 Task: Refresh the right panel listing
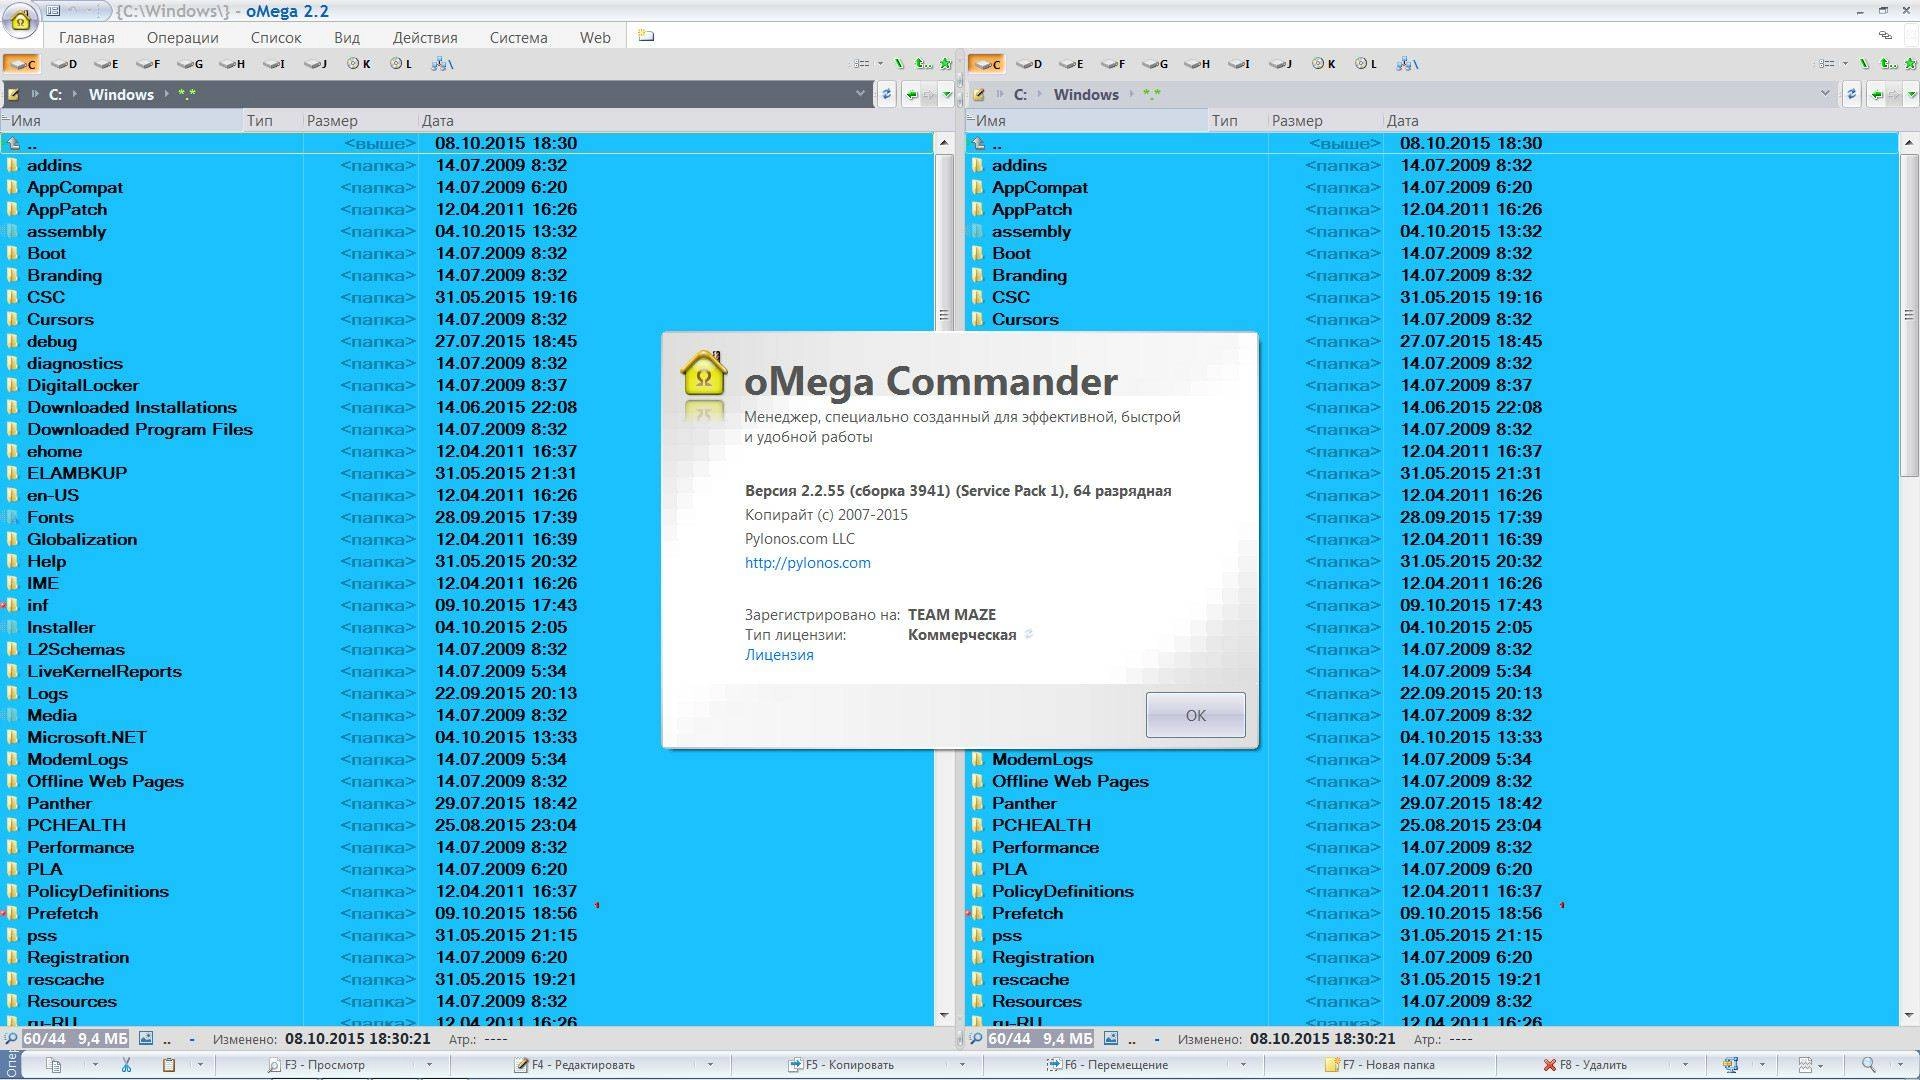[1851, 94]
